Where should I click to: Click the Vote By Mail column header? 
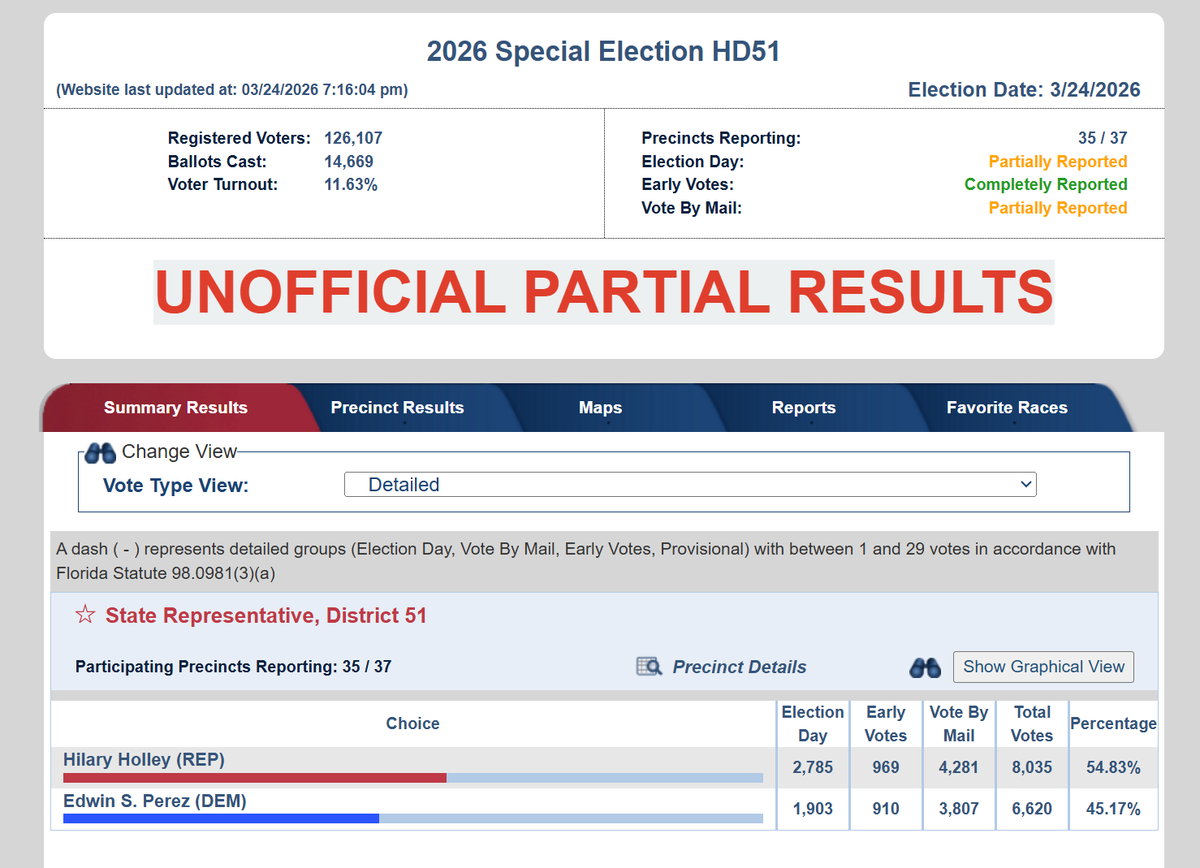958,724
